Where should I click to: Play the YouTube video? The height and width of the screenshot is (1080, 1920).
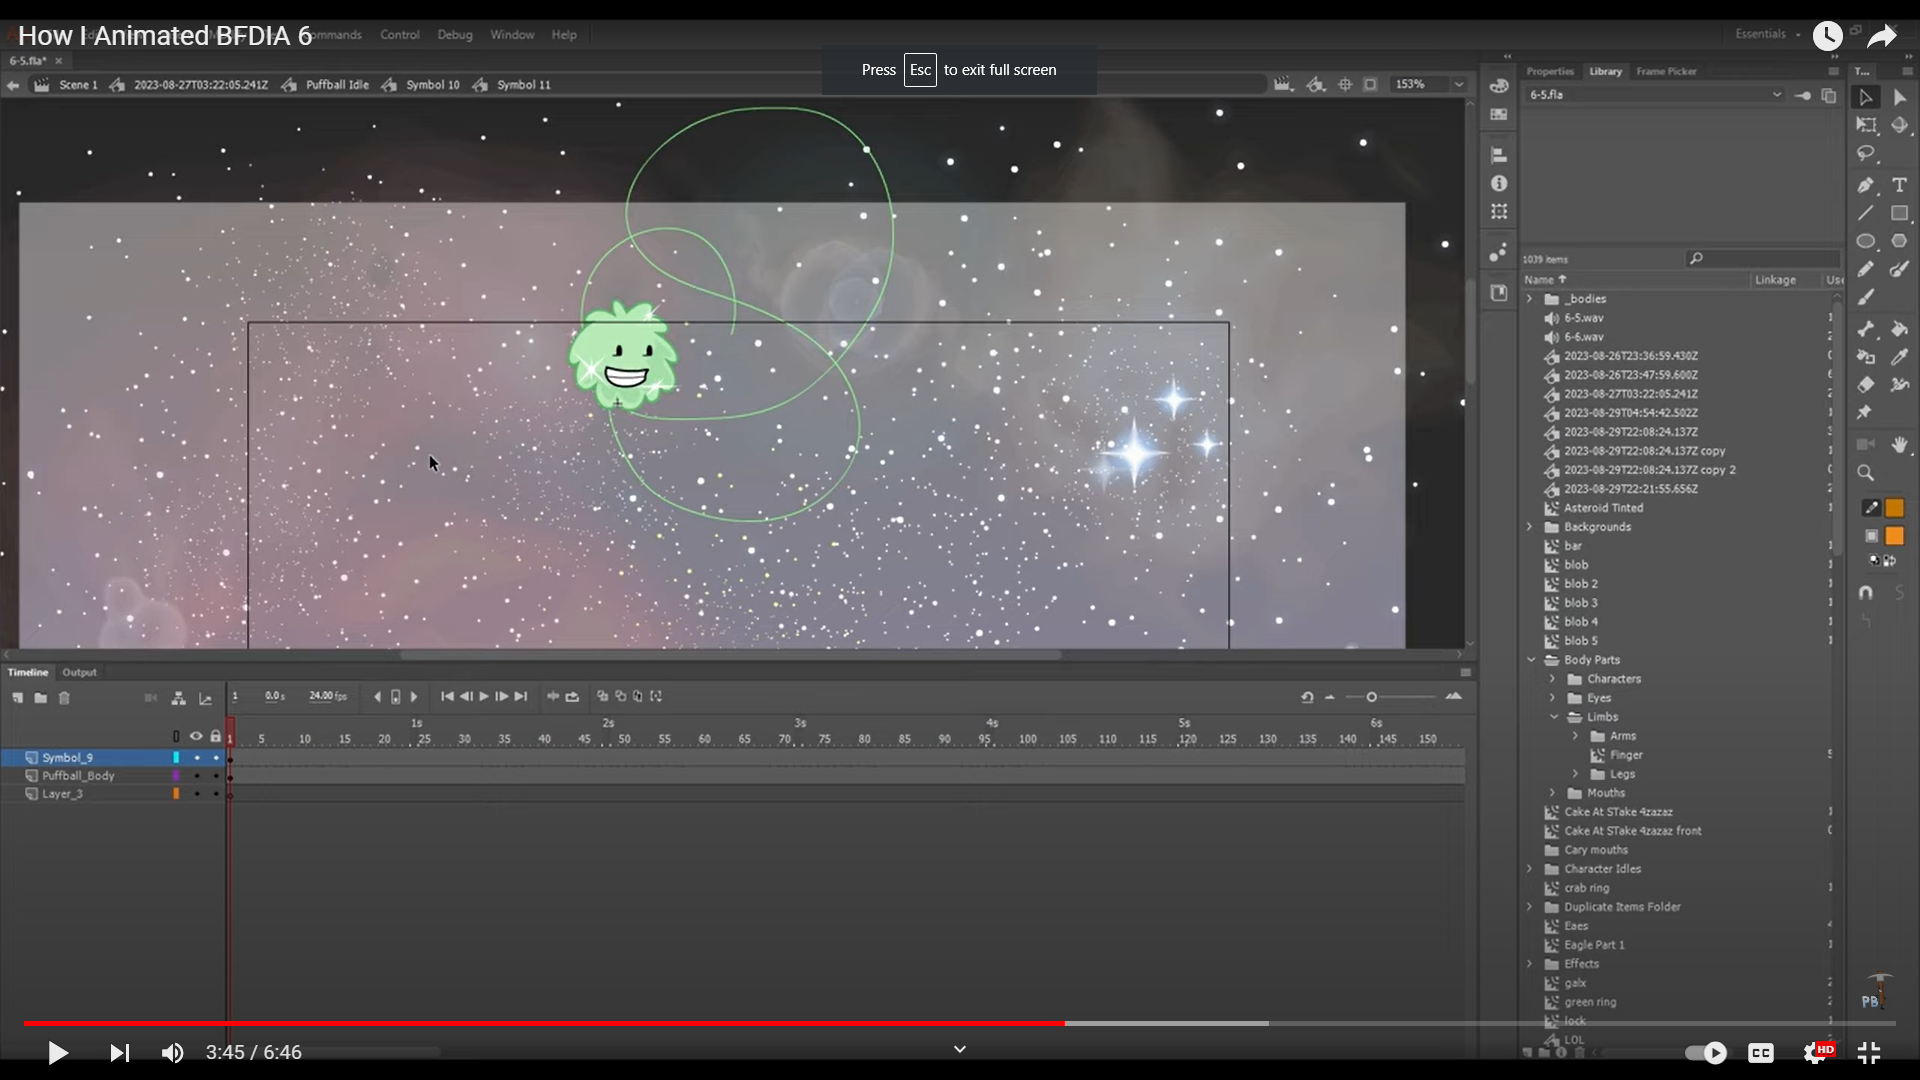(x=57, y=1052)
